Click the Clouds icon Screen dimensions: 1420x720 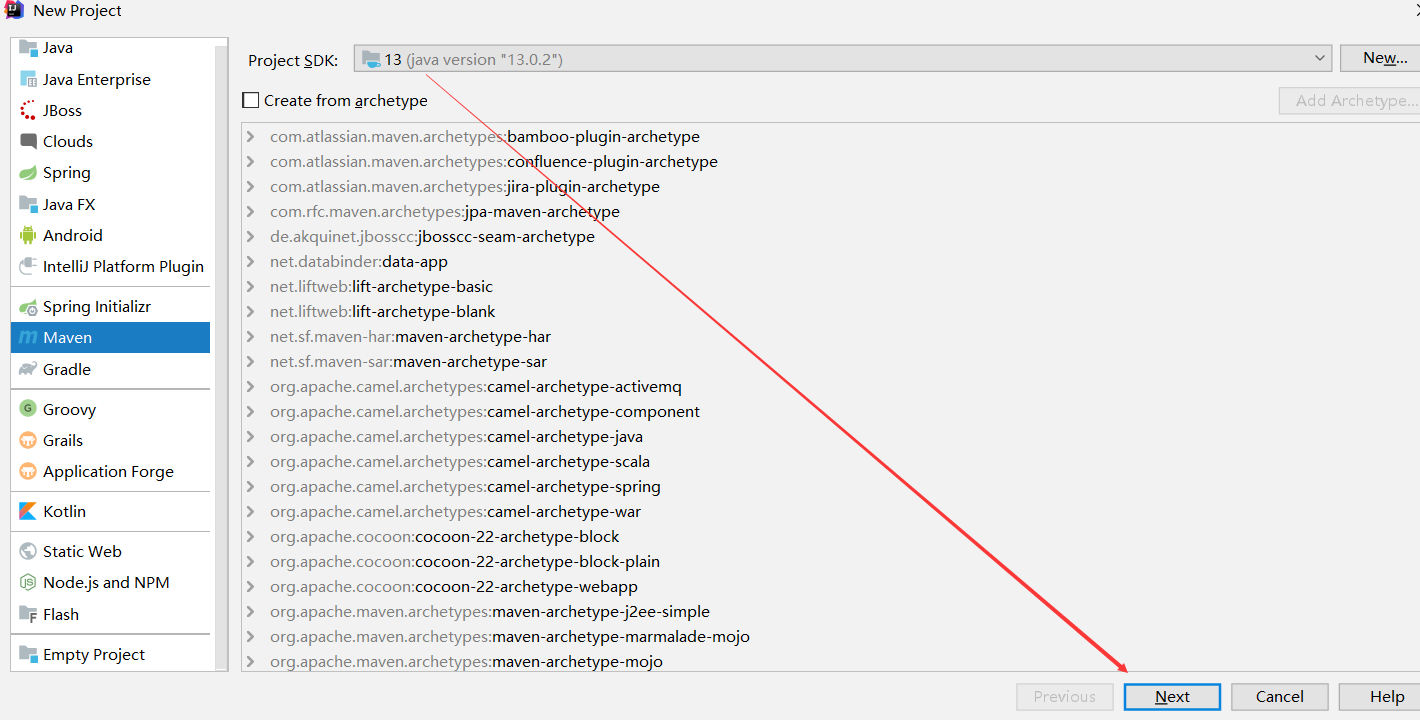[28, 141]
